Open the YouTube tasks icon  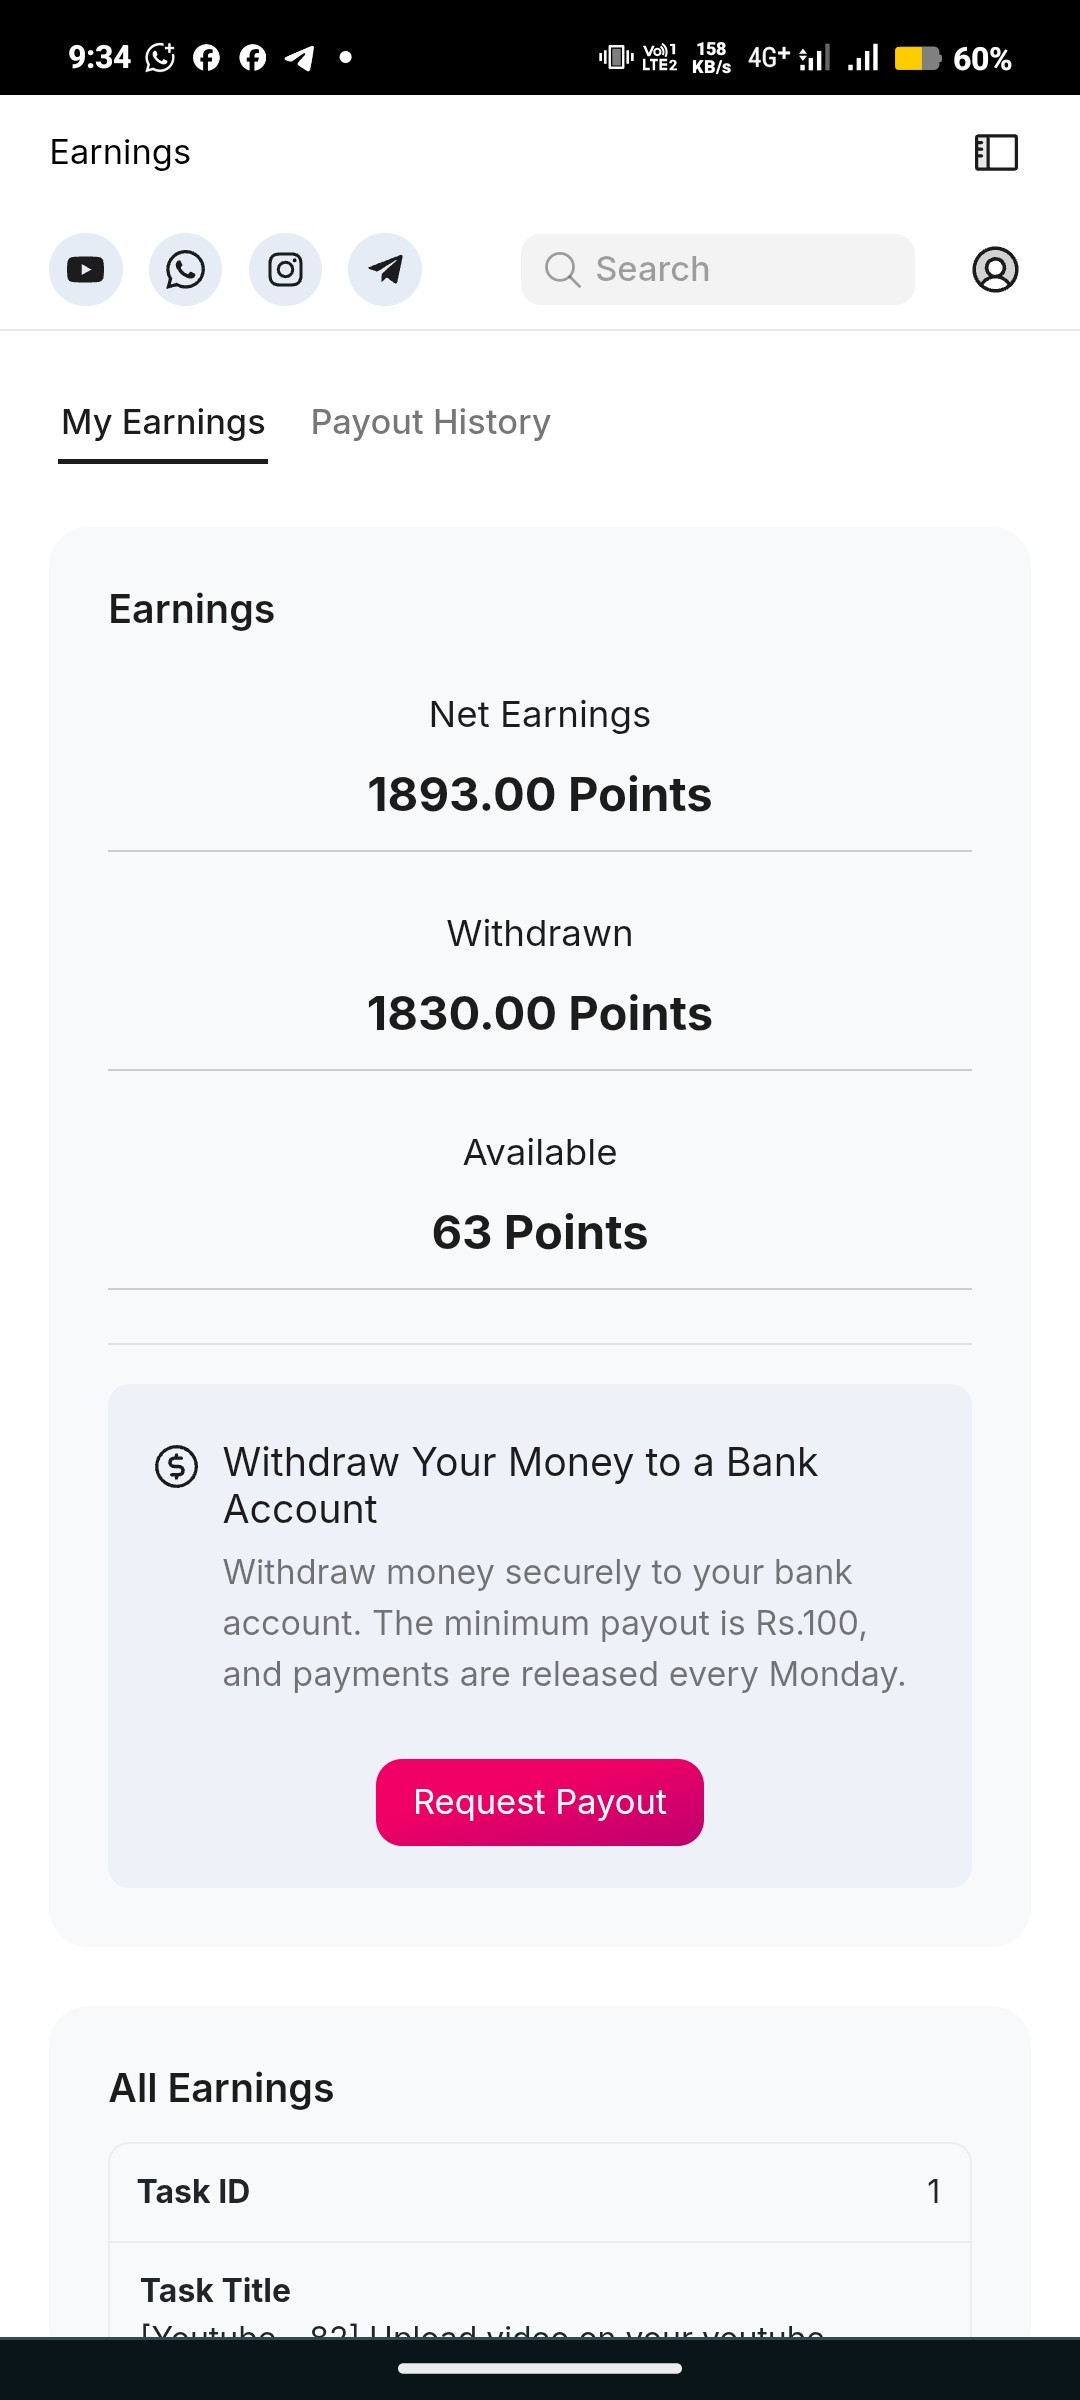pos(86,269)
